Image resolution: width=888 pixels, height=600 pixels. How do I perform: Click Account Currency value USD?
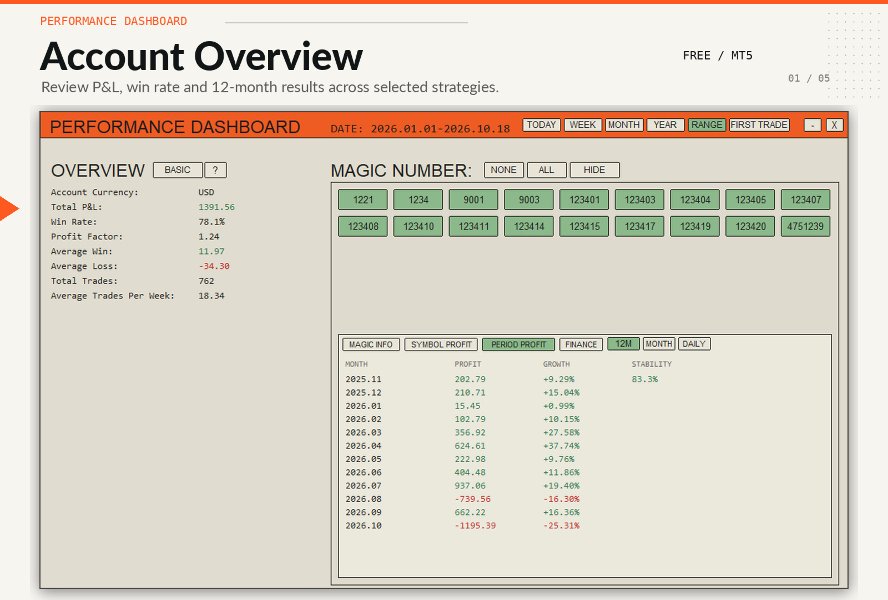(206, 192)
